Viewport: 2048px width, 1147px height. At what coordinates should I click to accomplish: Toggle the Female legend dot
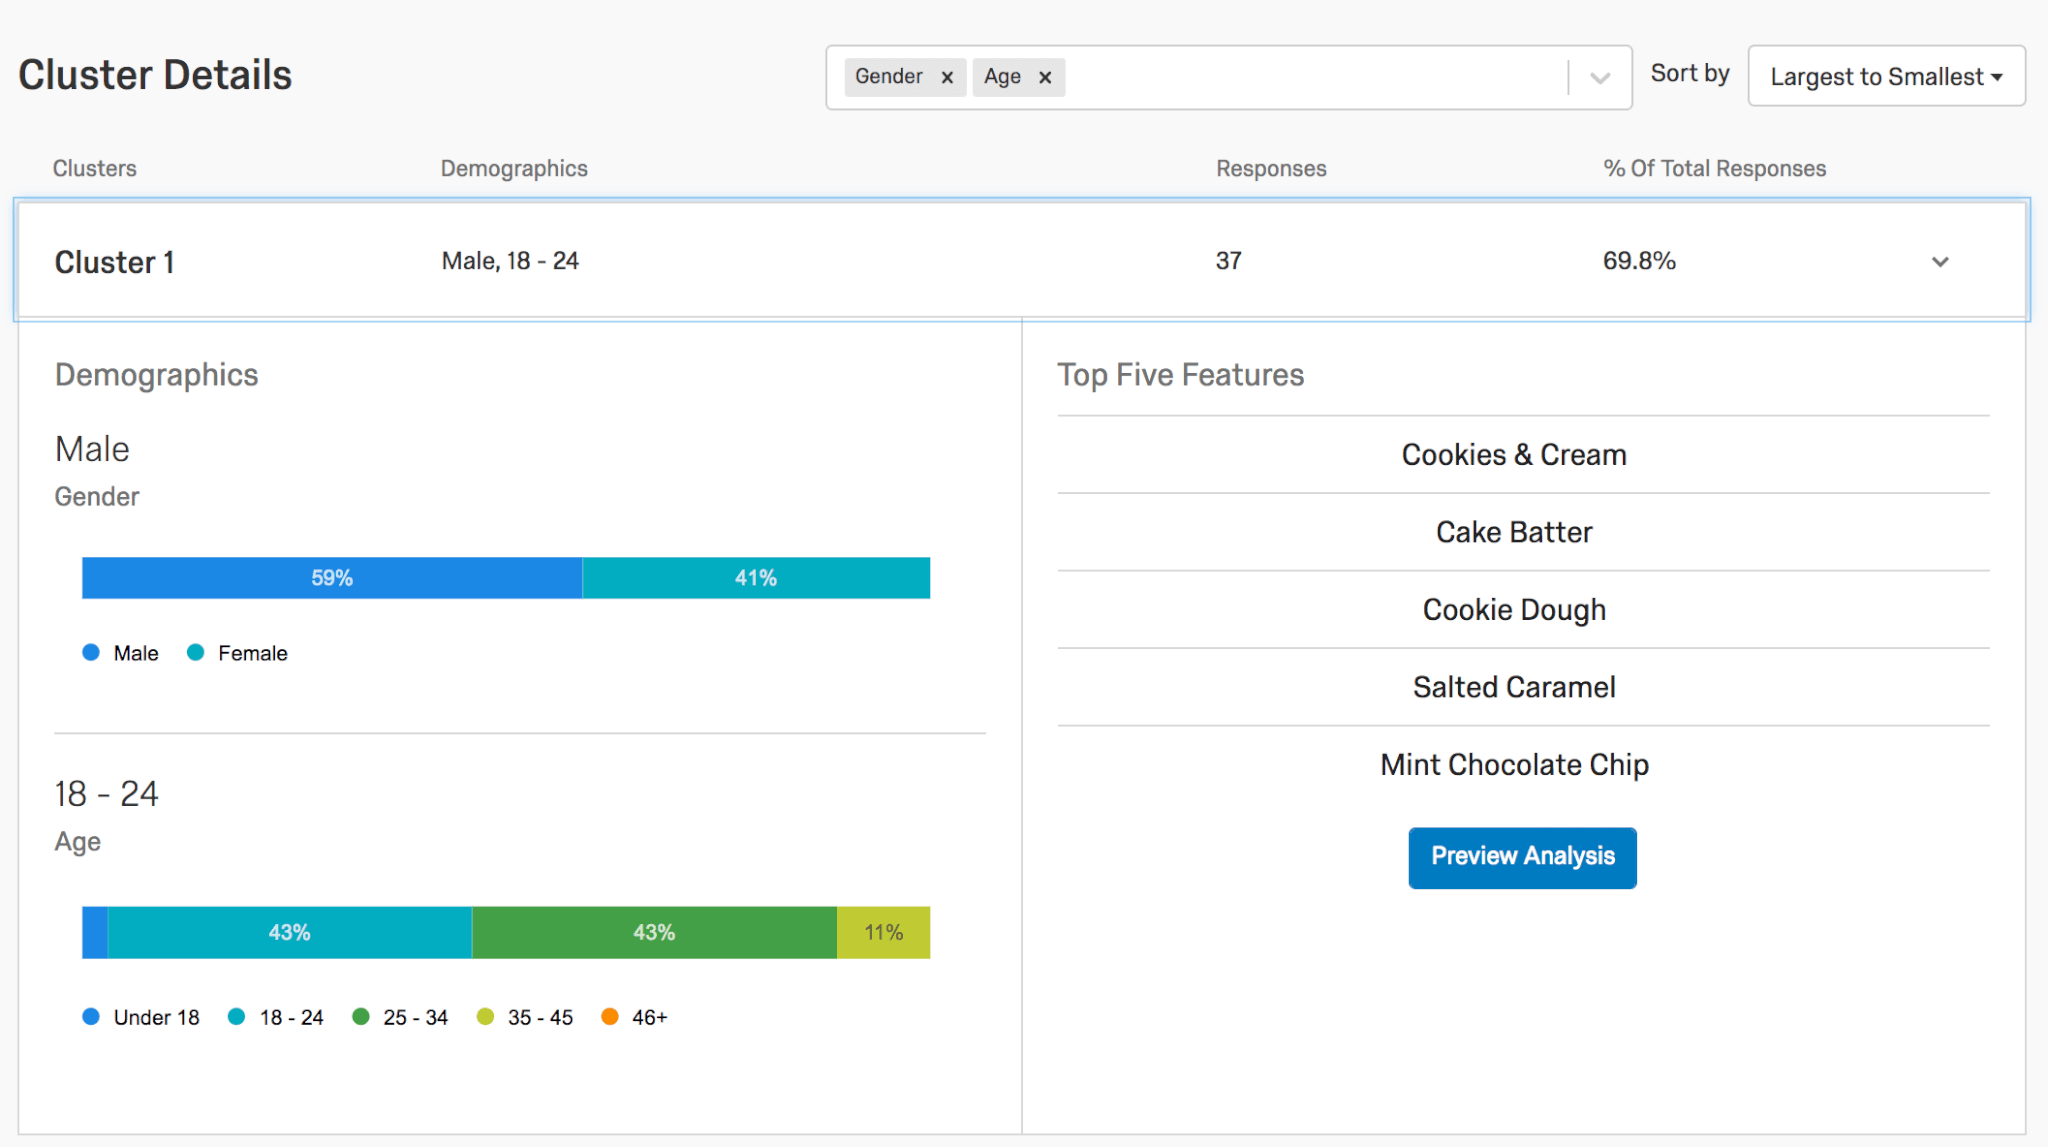click(x=196, y=652)
